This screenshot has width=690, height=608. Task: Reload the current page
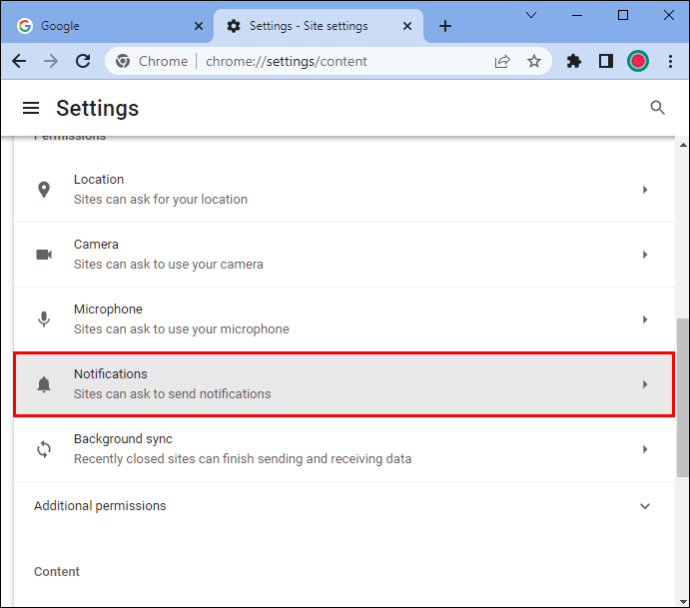[x=83, y=61]
